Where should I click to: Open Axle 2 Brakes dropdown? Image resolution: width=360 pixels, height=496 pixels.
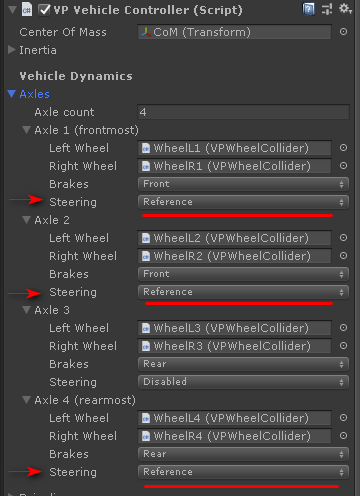(x=243, y=274)
